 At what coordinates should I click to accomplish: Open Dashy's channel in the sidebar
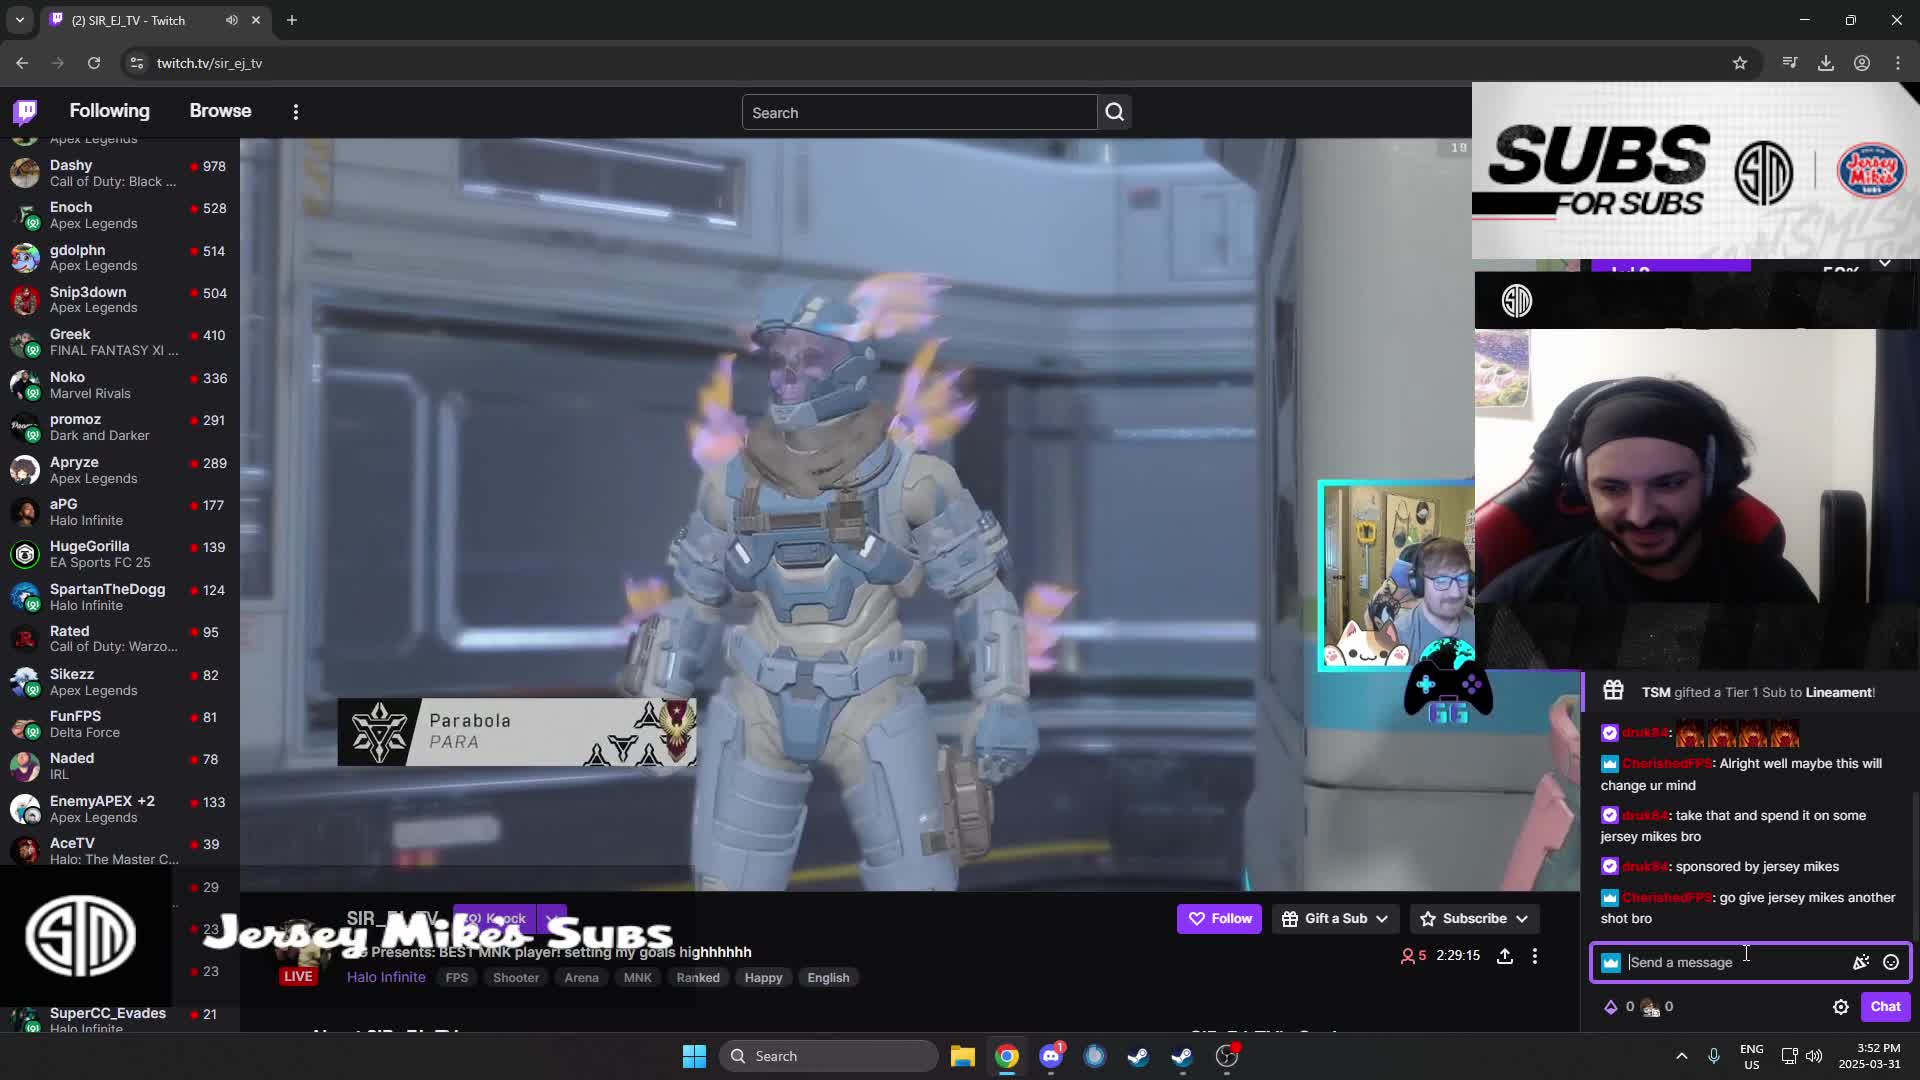(x=120, y=172)
